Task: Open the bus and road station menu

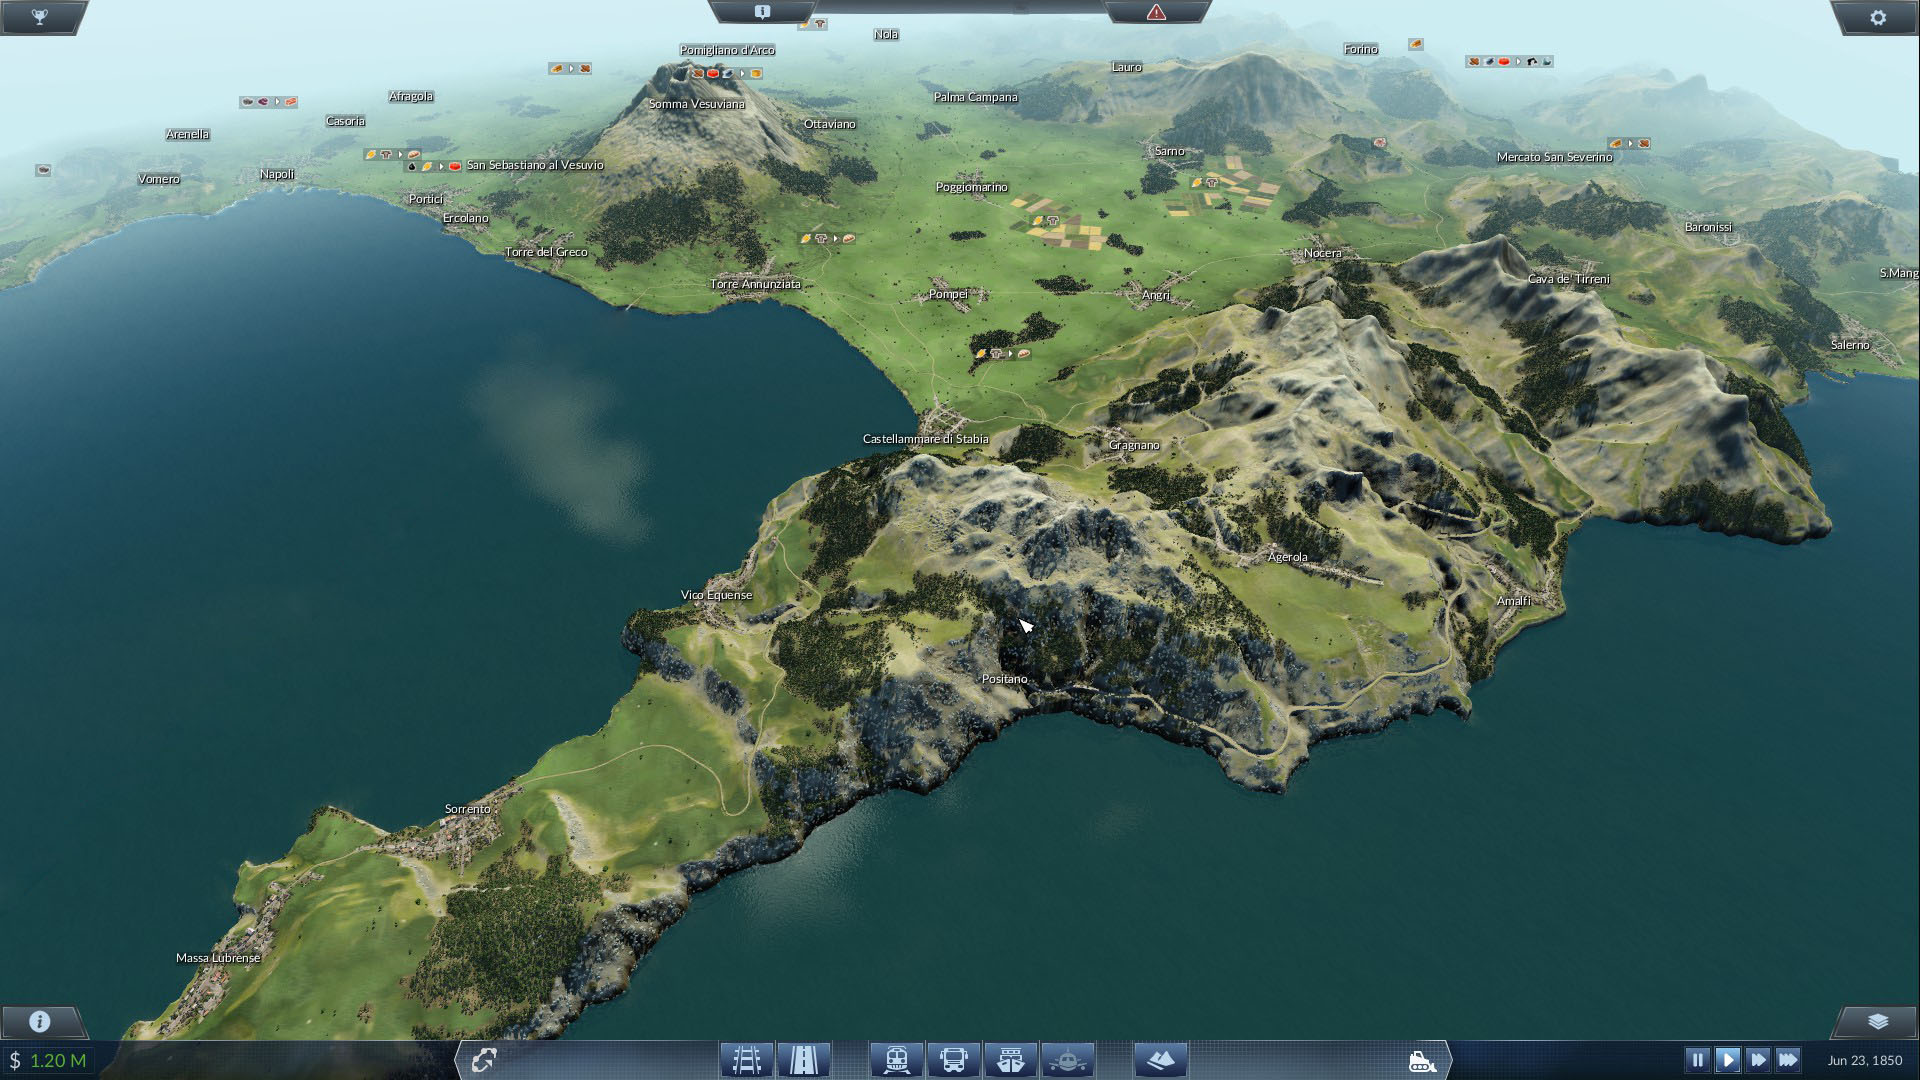Action: pos(953,1059)
